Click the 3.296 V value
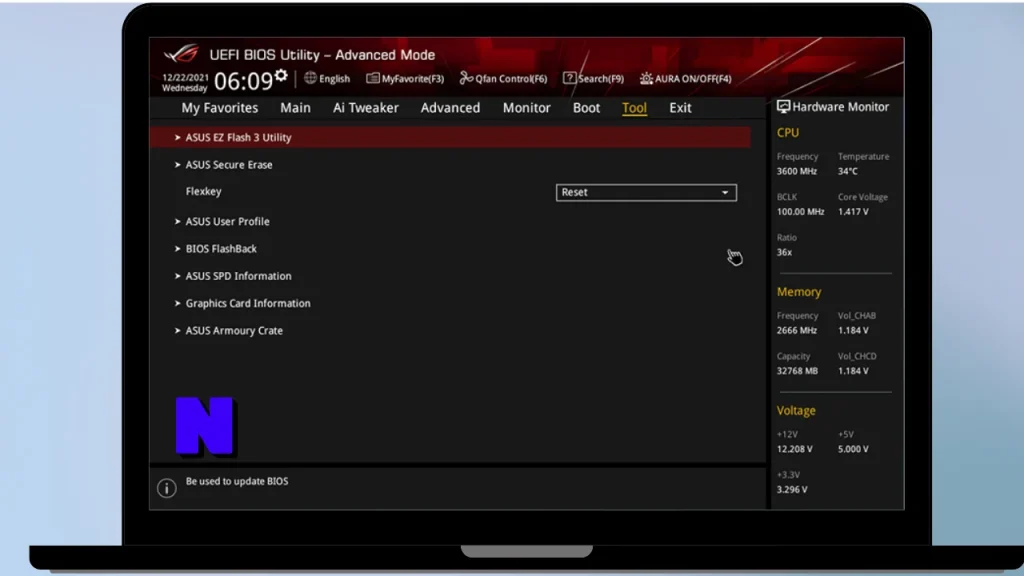1024x576 pixels. pos(792,490)
